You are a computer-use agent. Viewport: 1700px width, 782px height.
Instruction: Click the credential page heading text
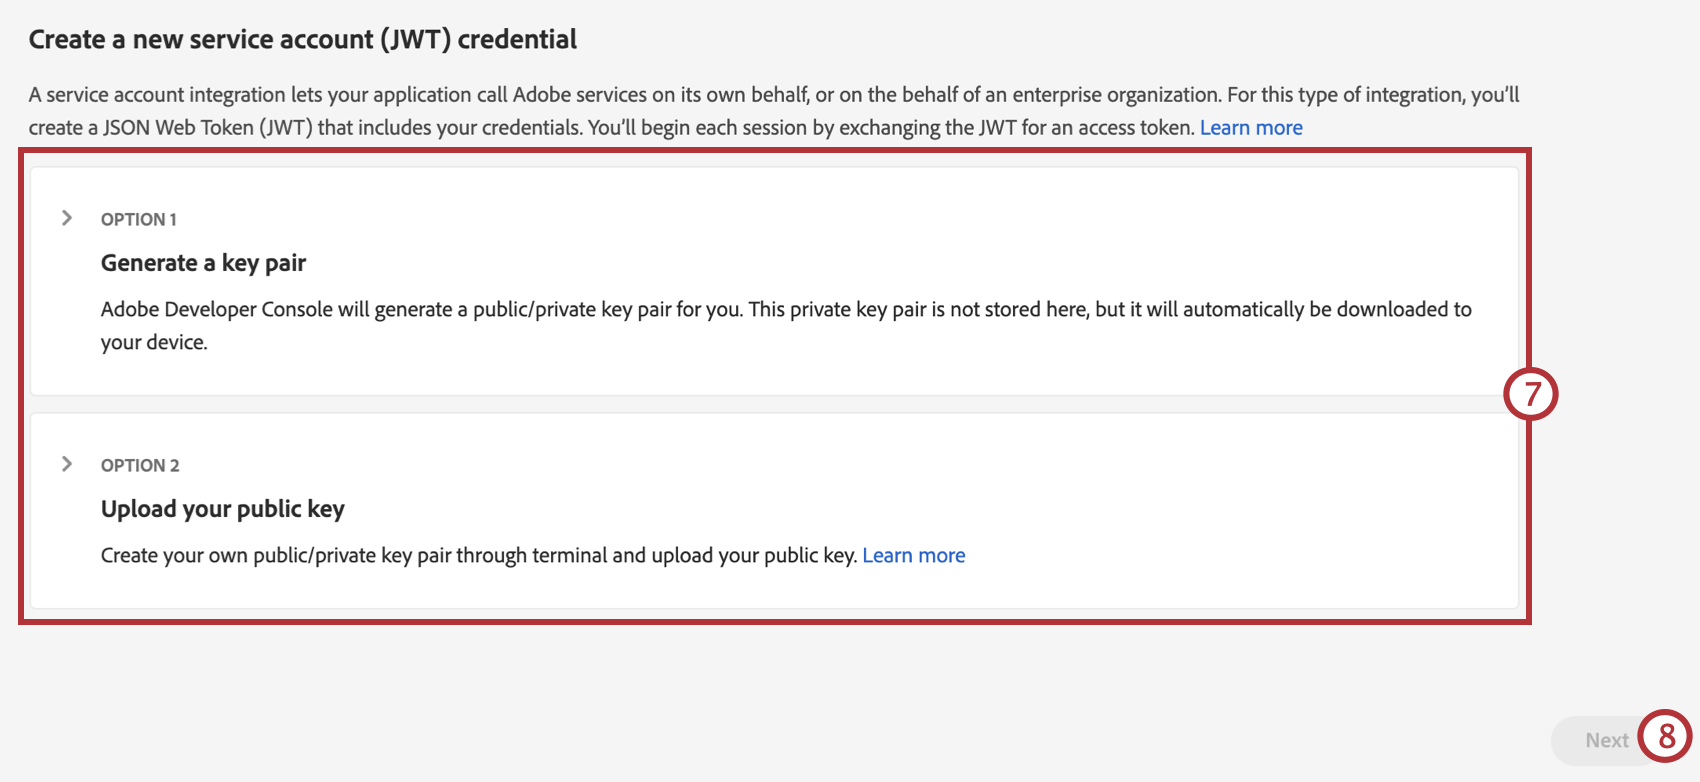pos(303,39)
